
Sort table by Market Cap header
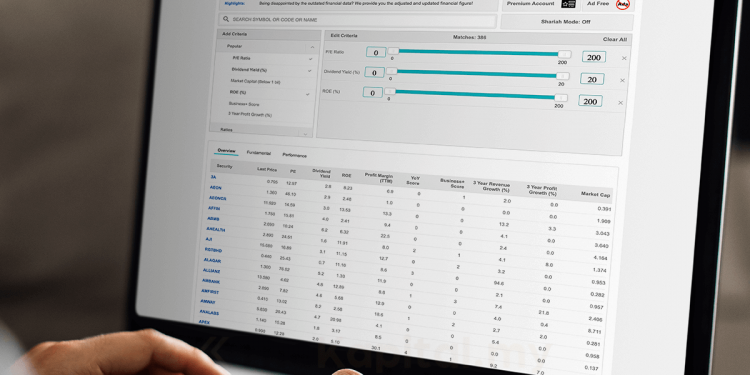pos(595,194)
